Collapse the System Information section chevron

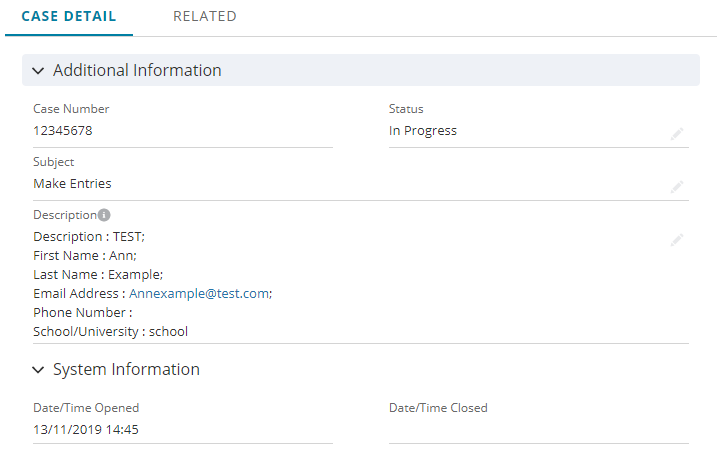click(x=38, y=370)
